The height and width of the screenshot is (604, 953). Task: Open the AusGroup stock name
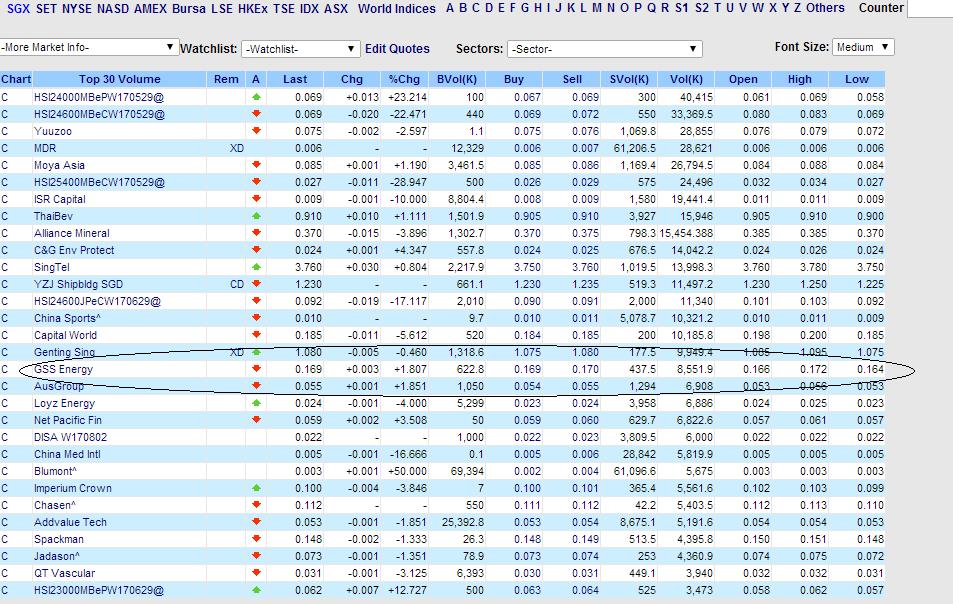click(59, 386)
